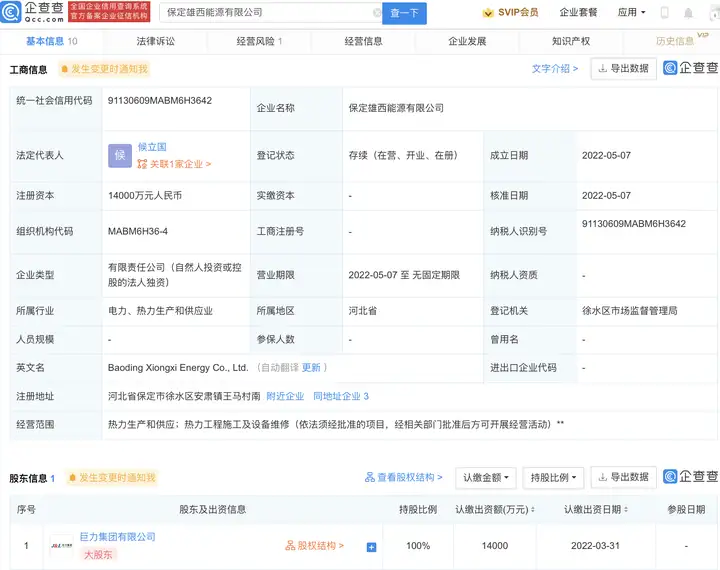This screenshot has width=720, height=570.
Task: Open the 持股比例 dropdown filter
Action: 553,478
